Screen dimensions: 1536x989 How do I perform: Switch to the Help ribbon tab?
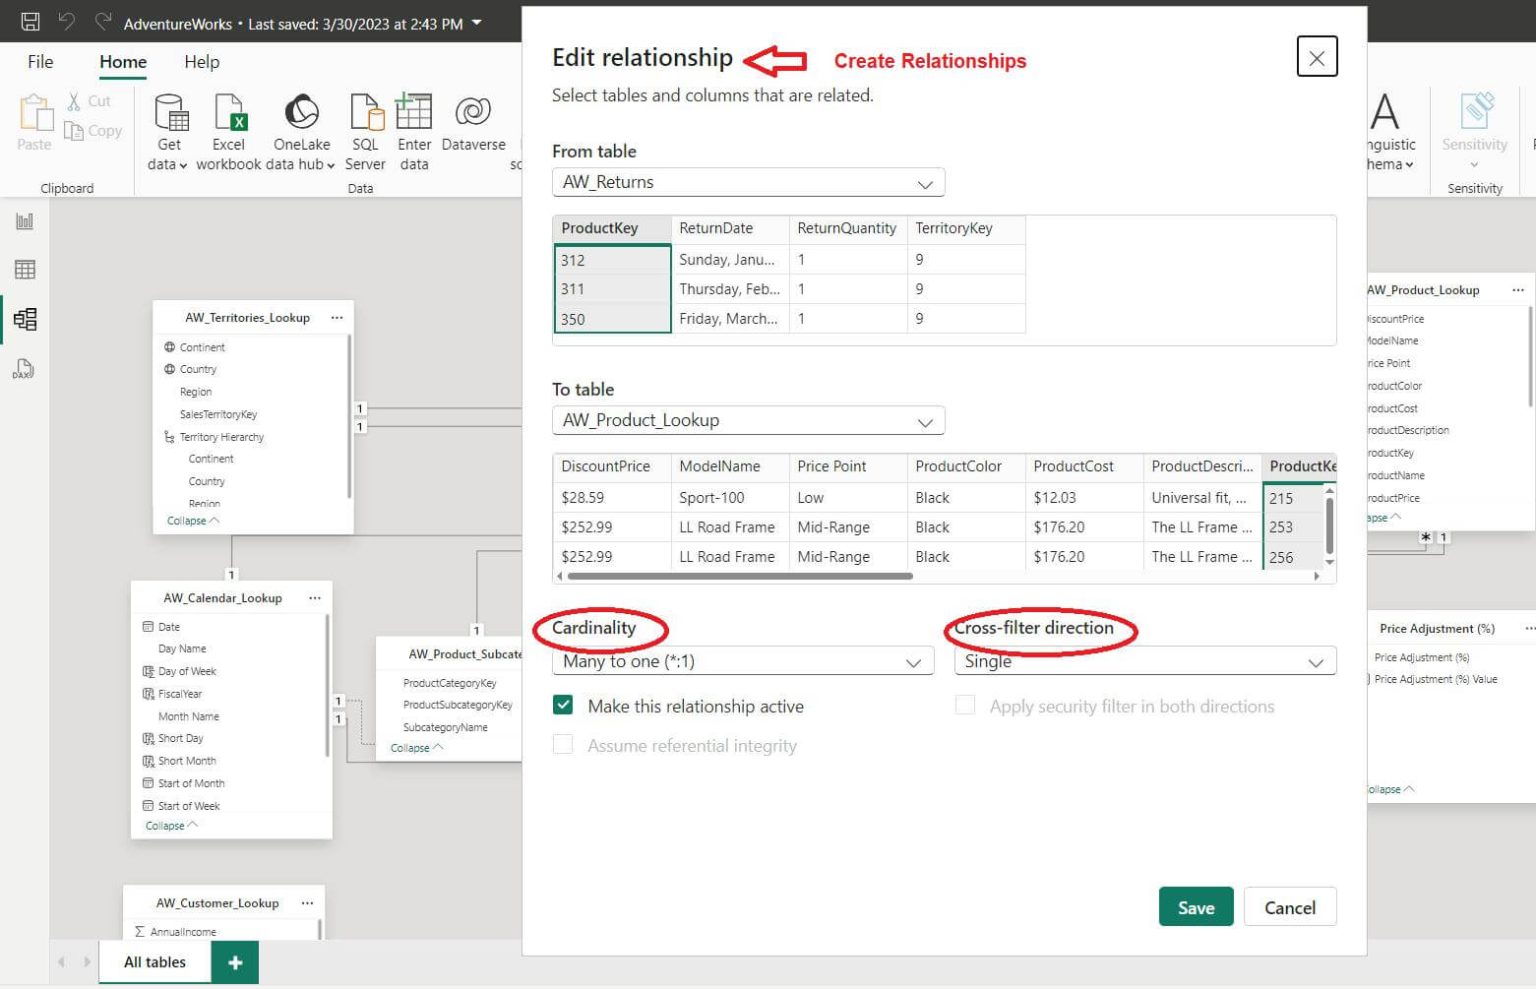pyautogui.click(x=202, y=61)
